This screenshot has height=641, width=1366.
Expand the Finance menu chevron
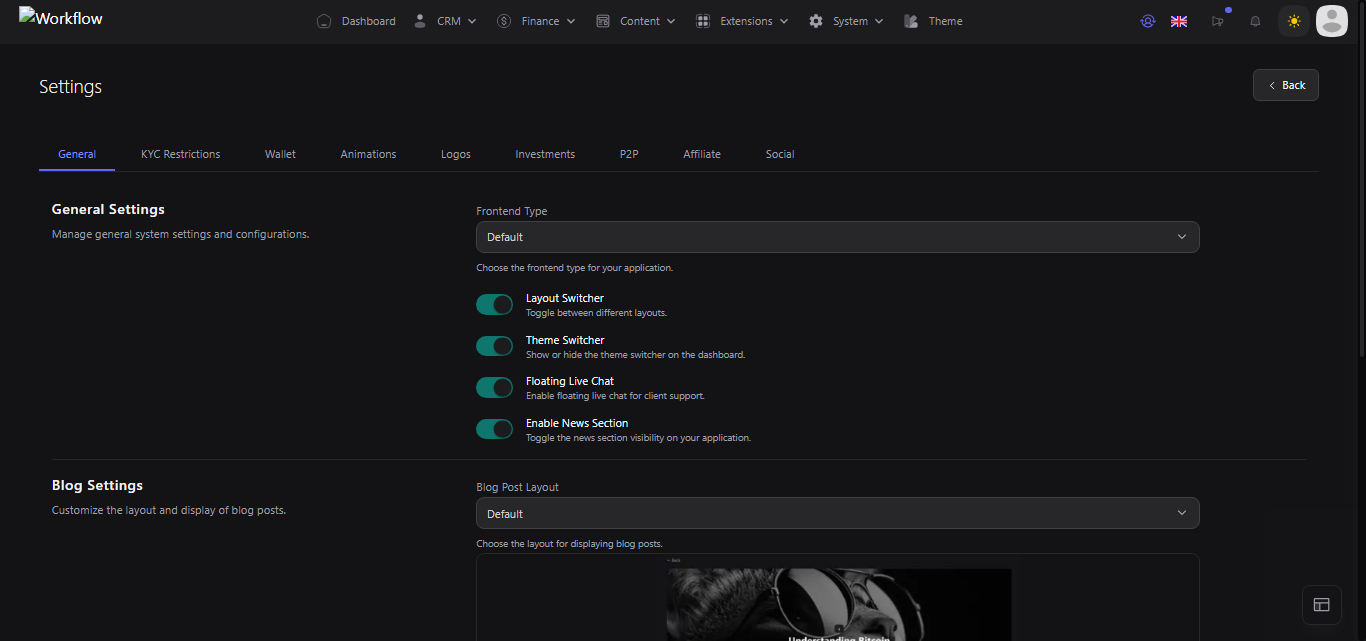571,21
